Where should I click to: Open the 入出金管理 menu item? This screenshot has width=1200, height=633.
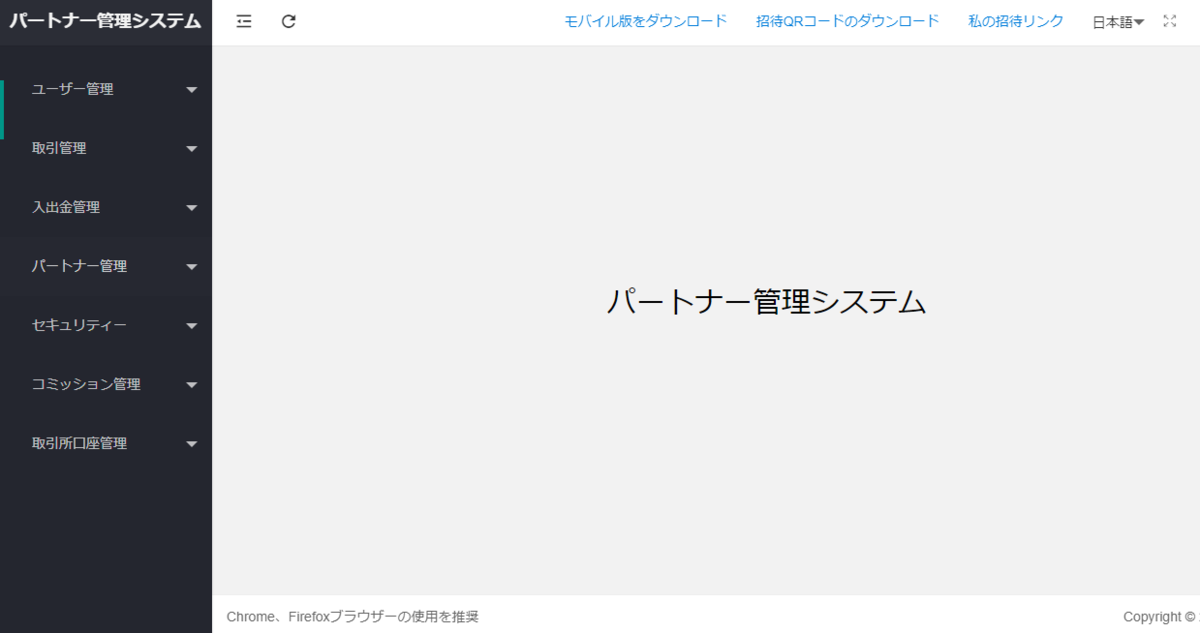tap(106, 207)
